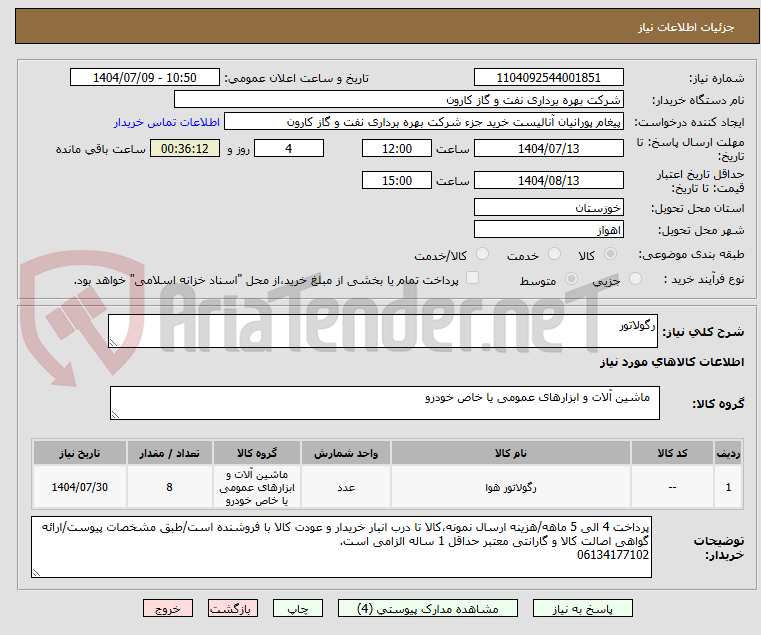The image size is (761, 635).
Task: Click the resize handle of the goods group box
Action: coord(115,415)
